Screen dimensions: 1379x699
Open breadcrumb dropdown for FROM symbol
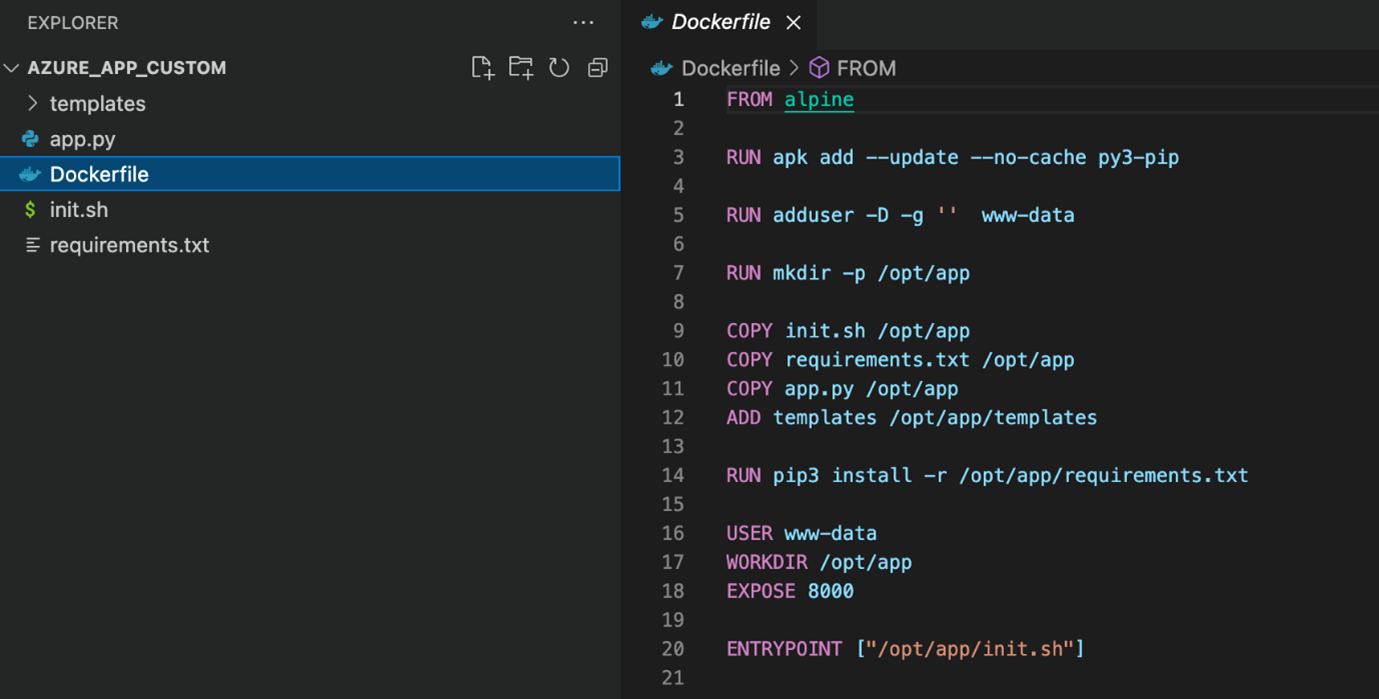click(x=865, y=68)
